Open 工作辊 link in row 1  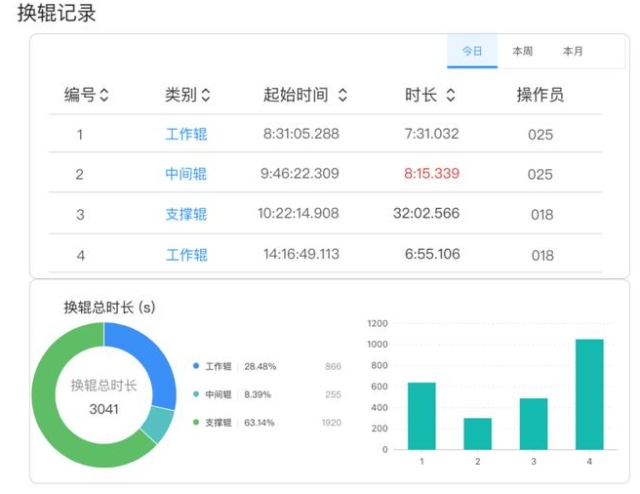pyautogui.click(x=186, y=134)
